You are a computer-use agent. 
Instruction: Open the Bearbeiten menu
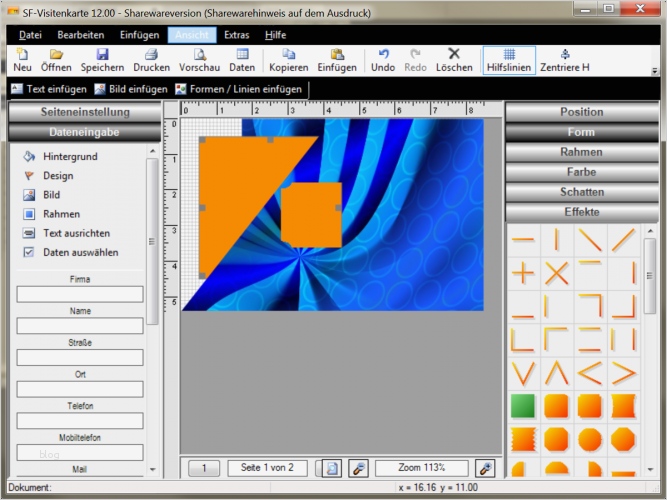[81, 35]
